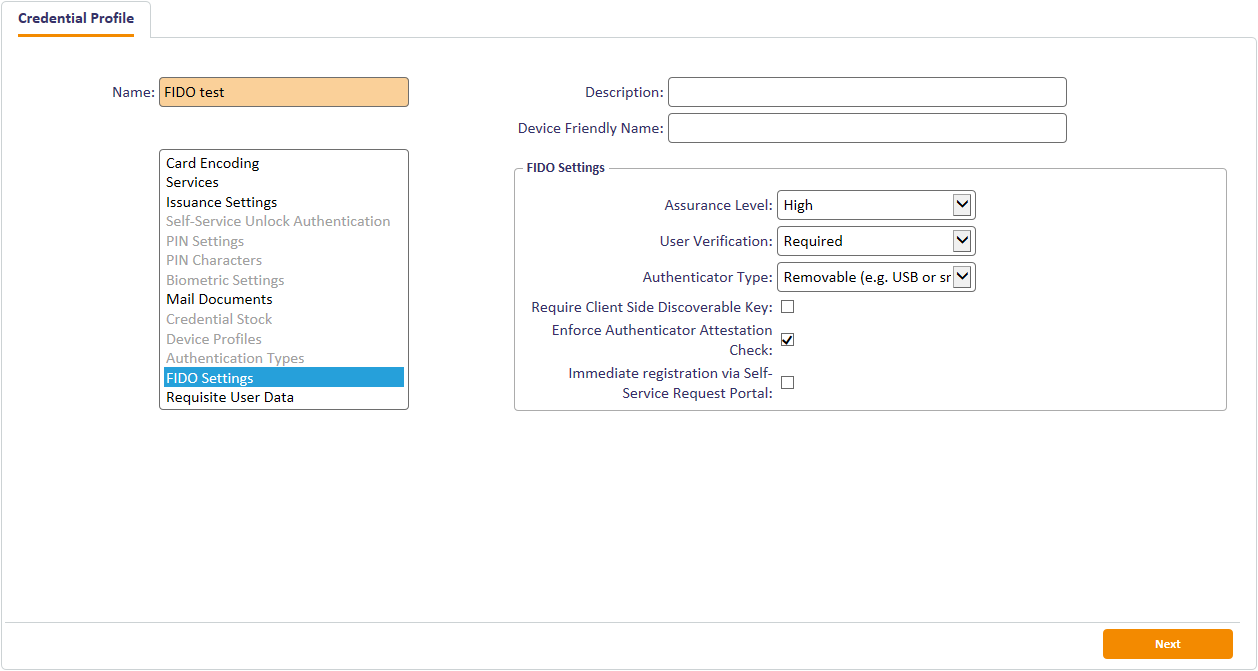Focus the Description text box
The height and width of the screenshot is (671, 1258).
click(866, 92)
